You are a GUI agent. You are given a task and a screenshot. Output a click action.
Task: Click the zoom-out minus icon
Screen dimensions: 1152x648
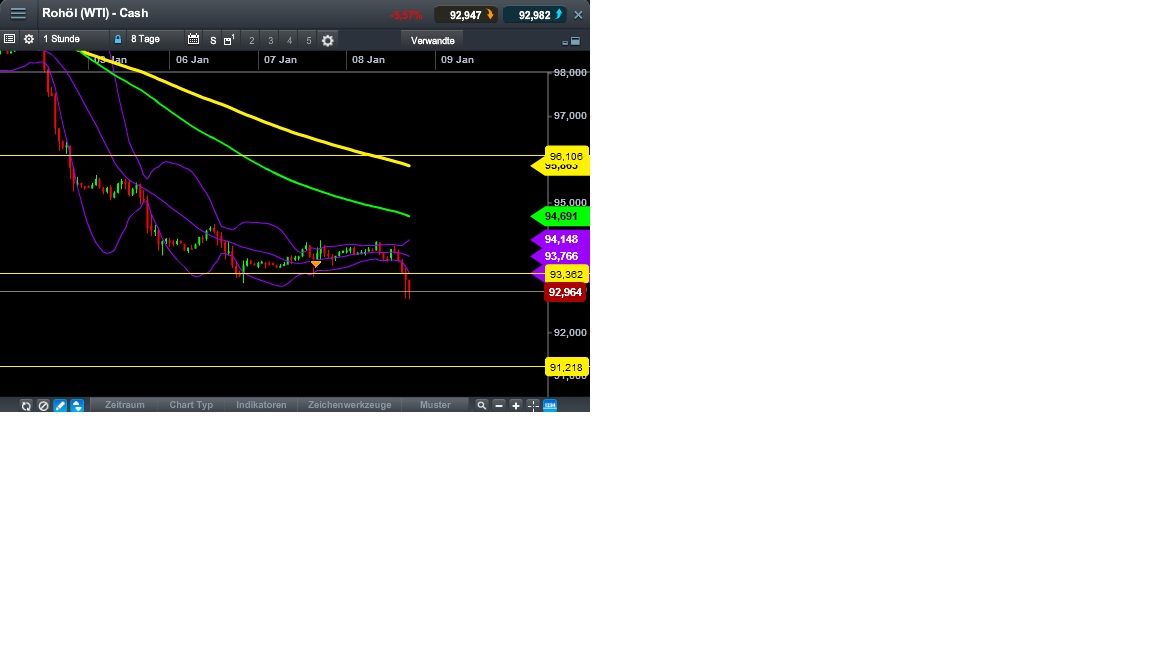click(497, 405)
